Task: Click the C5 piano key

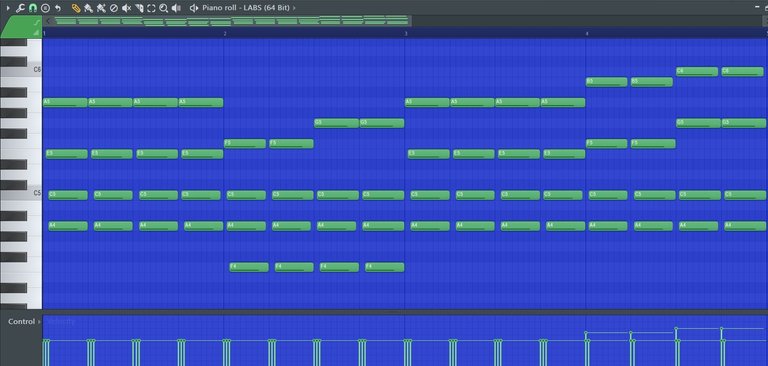Action: pos(21,194)
